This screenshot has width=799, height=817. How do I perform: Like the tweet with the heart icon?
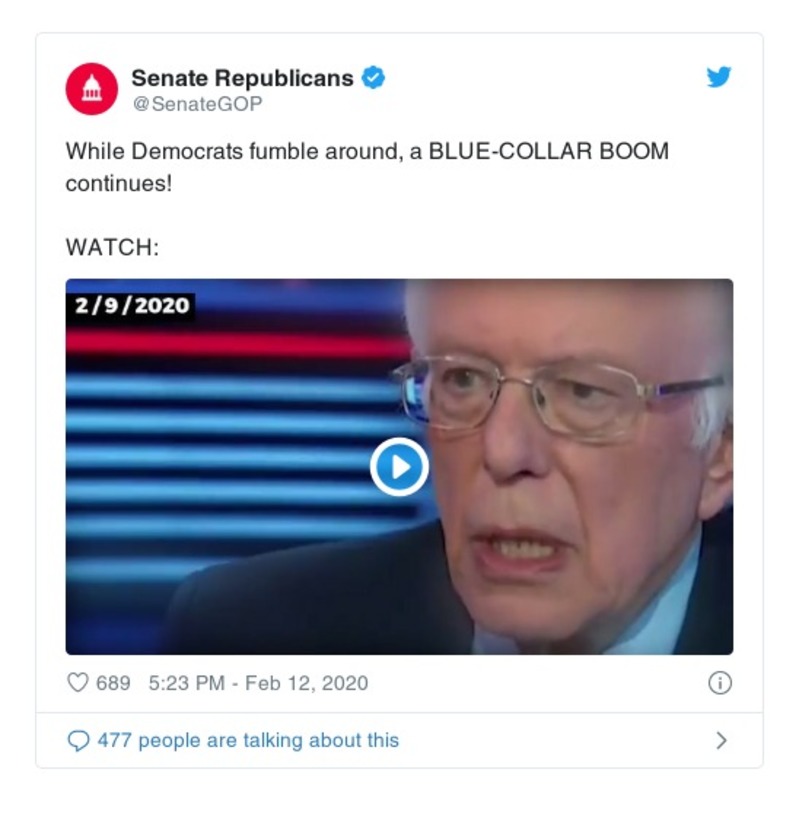pos(78,683)
